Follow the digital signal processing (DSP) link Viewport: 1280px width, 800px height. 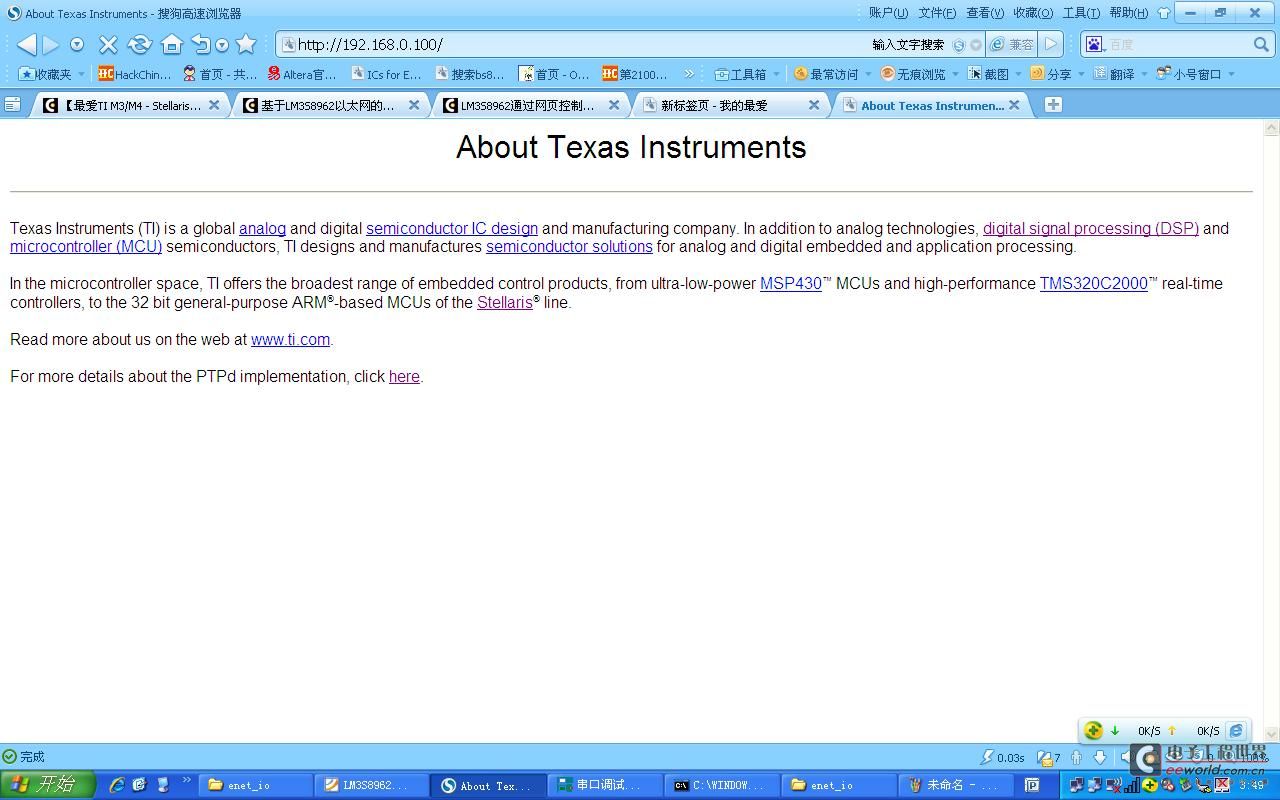pos(1091,228)
